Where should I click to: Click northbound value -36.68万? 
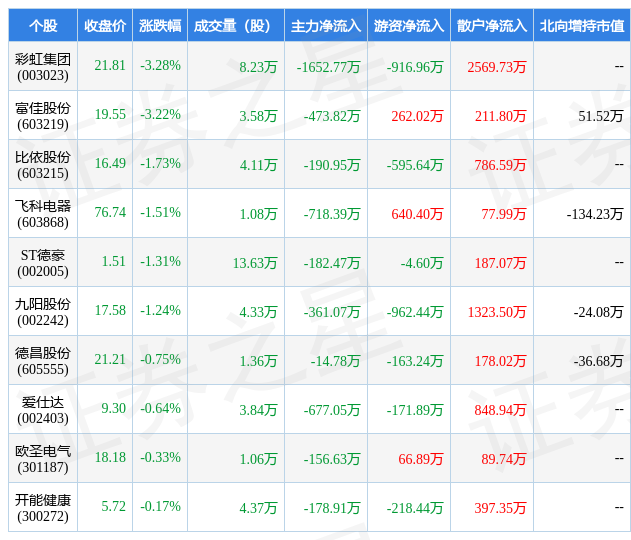pyautogui.click(x=598, y=361)
